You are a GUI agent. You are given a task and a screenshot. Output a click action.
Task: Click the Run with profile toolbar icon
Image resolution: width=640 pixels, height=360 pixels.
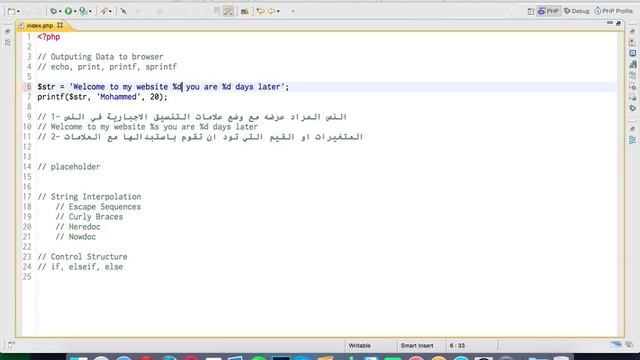tap(83, 11)
